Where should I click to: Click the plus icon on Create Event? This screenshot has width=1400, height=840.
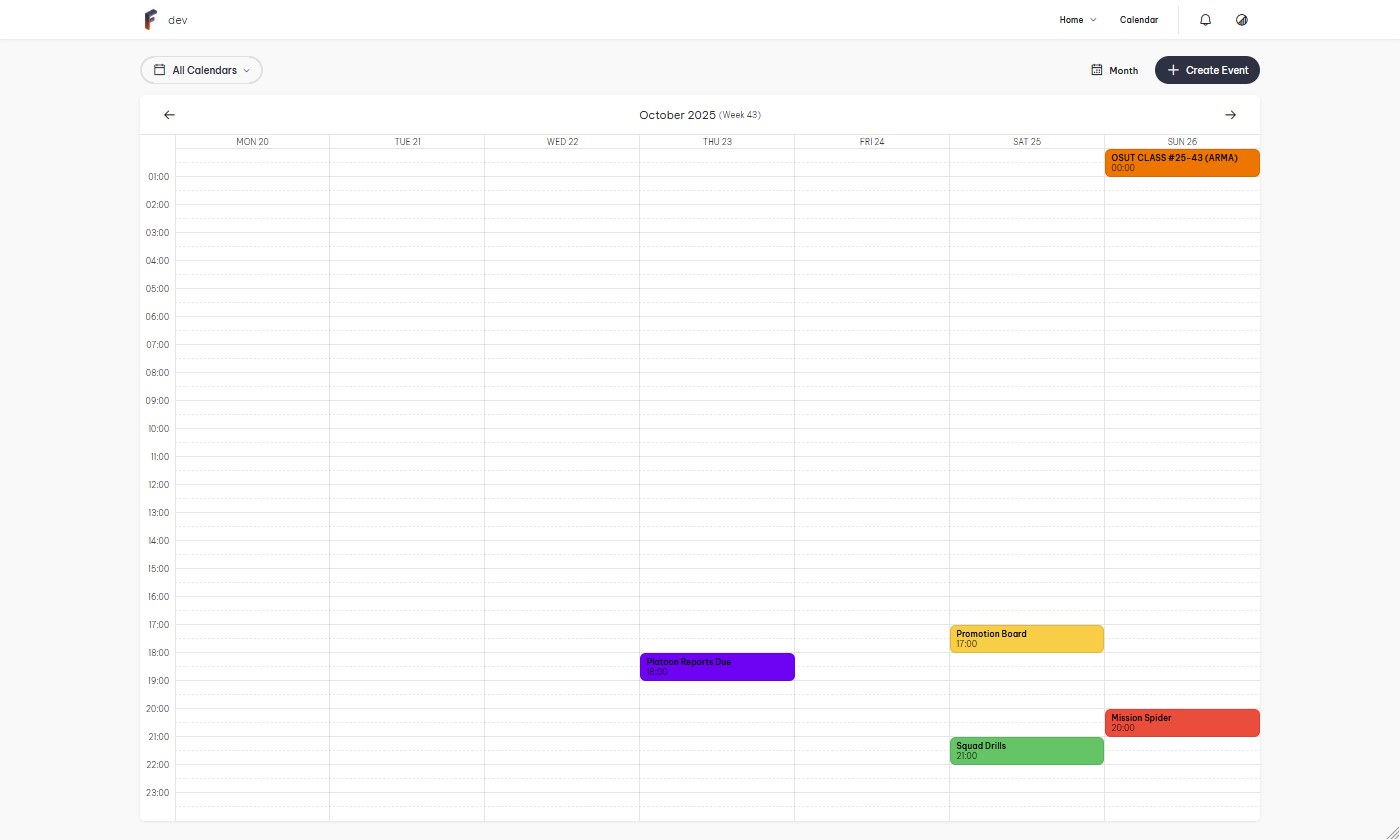[1173, 70]
